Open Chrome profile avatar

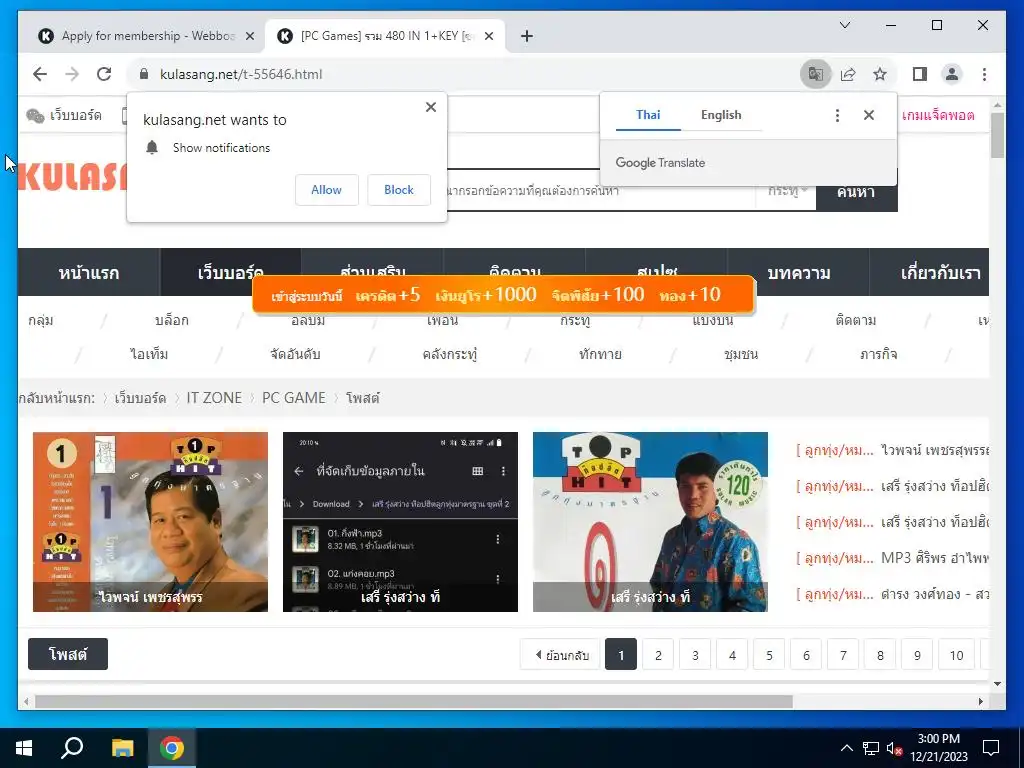952,74
